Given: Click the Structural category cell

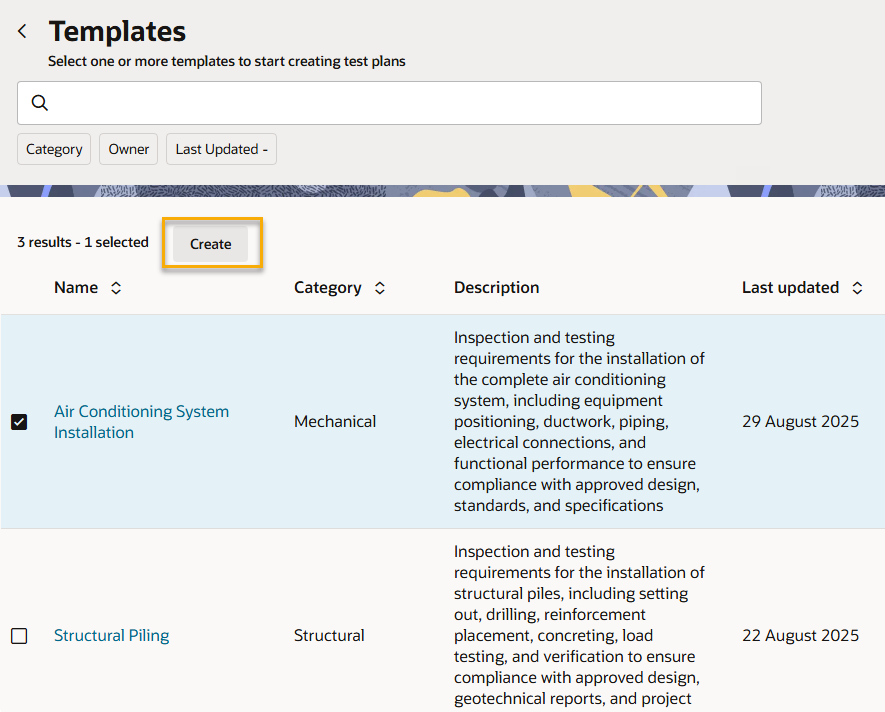Looking at the screenshot, I should [329, 636].
